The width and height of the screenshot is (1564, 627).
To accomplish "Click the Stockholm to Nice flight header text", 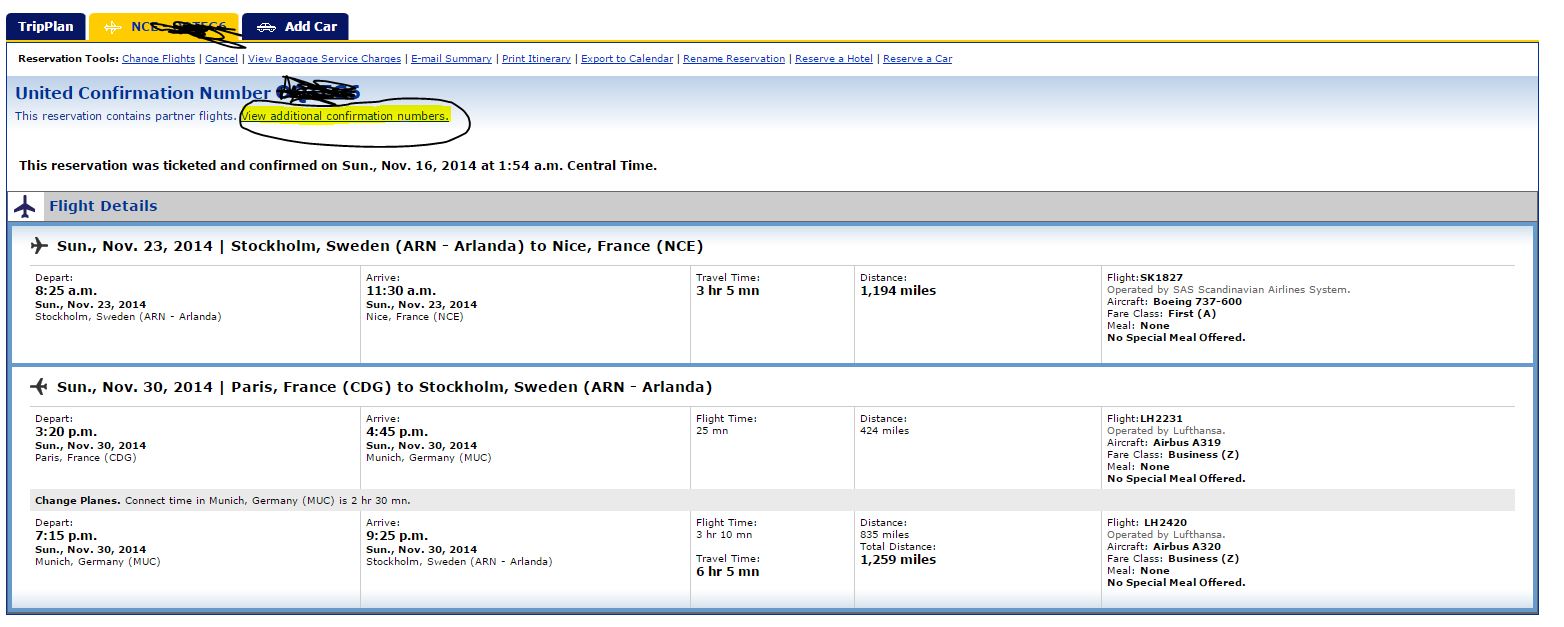I will [x=380, y=246].
